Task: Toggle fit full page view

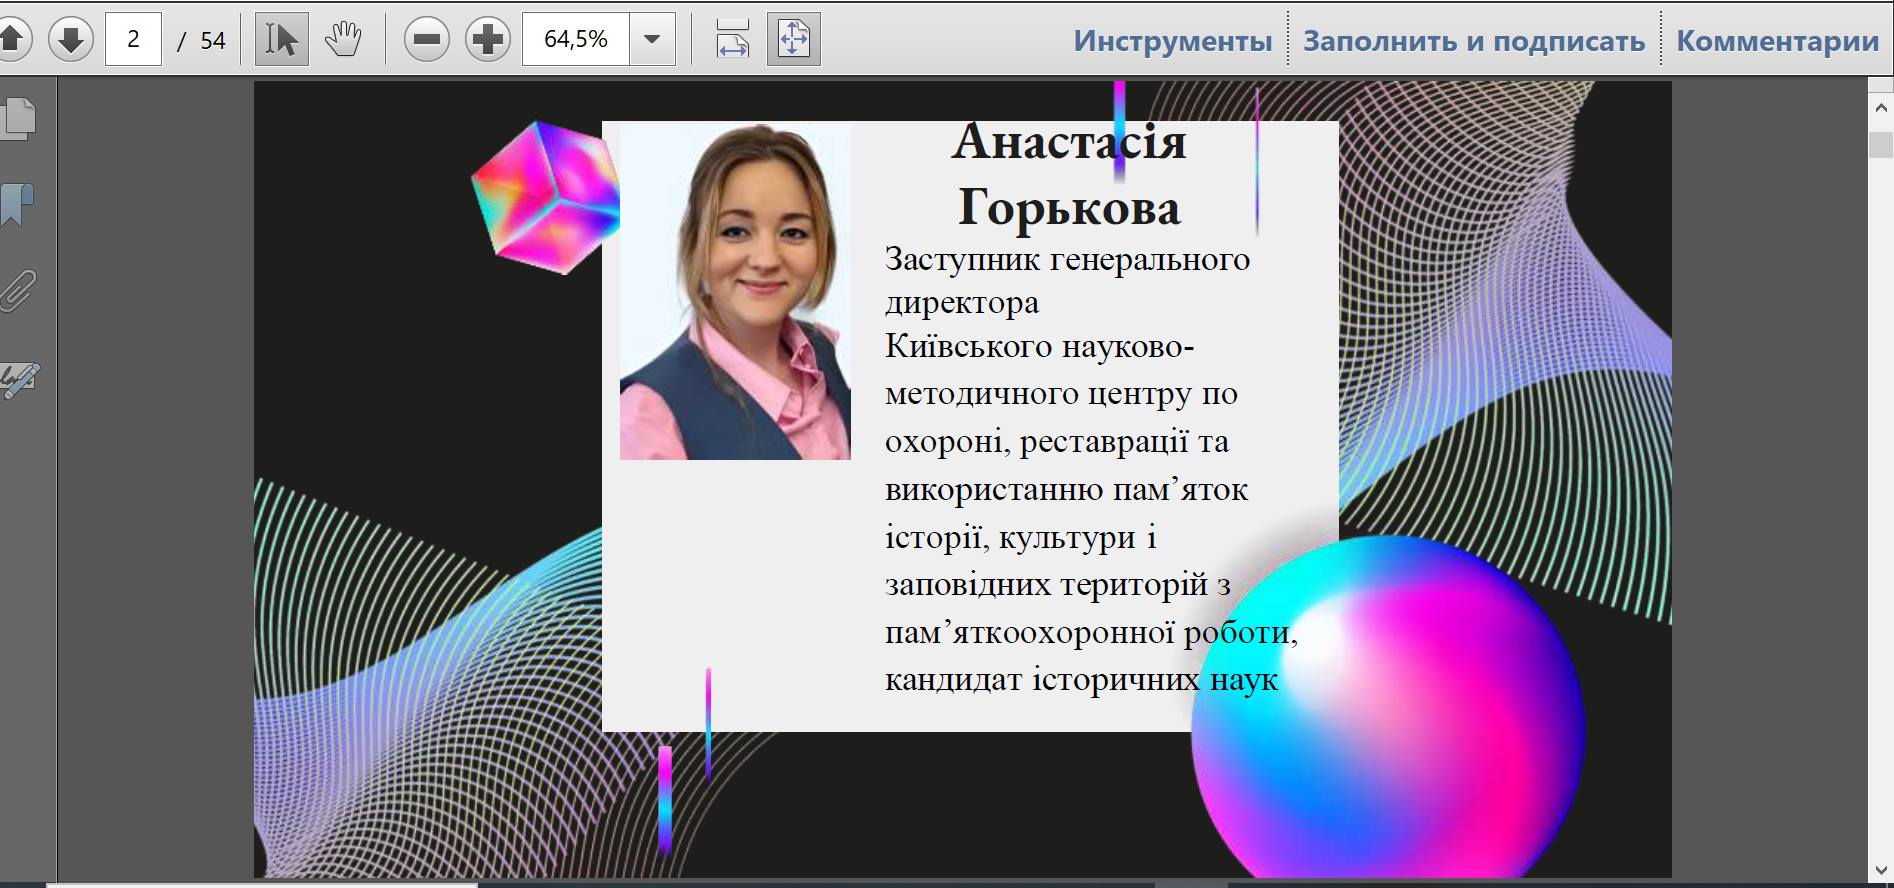Action: click(794, 40)
